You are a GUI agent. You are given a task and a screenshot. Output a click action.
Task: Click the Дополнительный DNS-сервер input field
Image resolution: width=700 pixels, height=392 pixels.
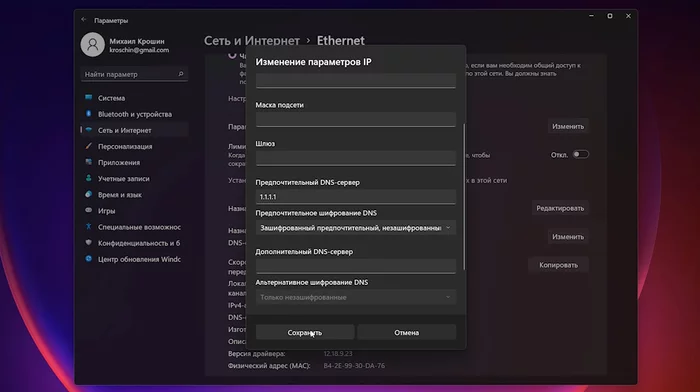[x=355, y=266]
